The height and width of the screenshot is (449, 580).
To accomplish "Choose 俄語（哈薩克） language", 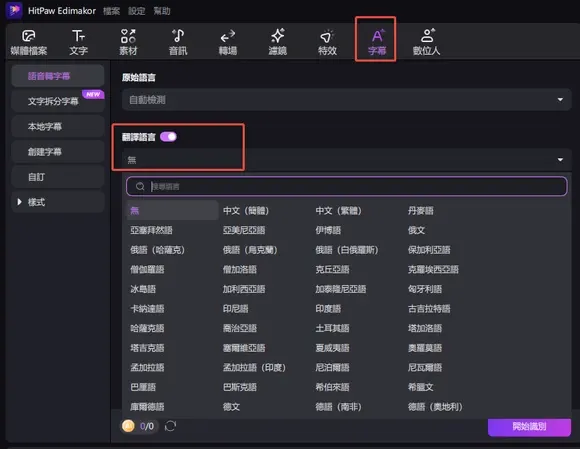I will 158,250.
